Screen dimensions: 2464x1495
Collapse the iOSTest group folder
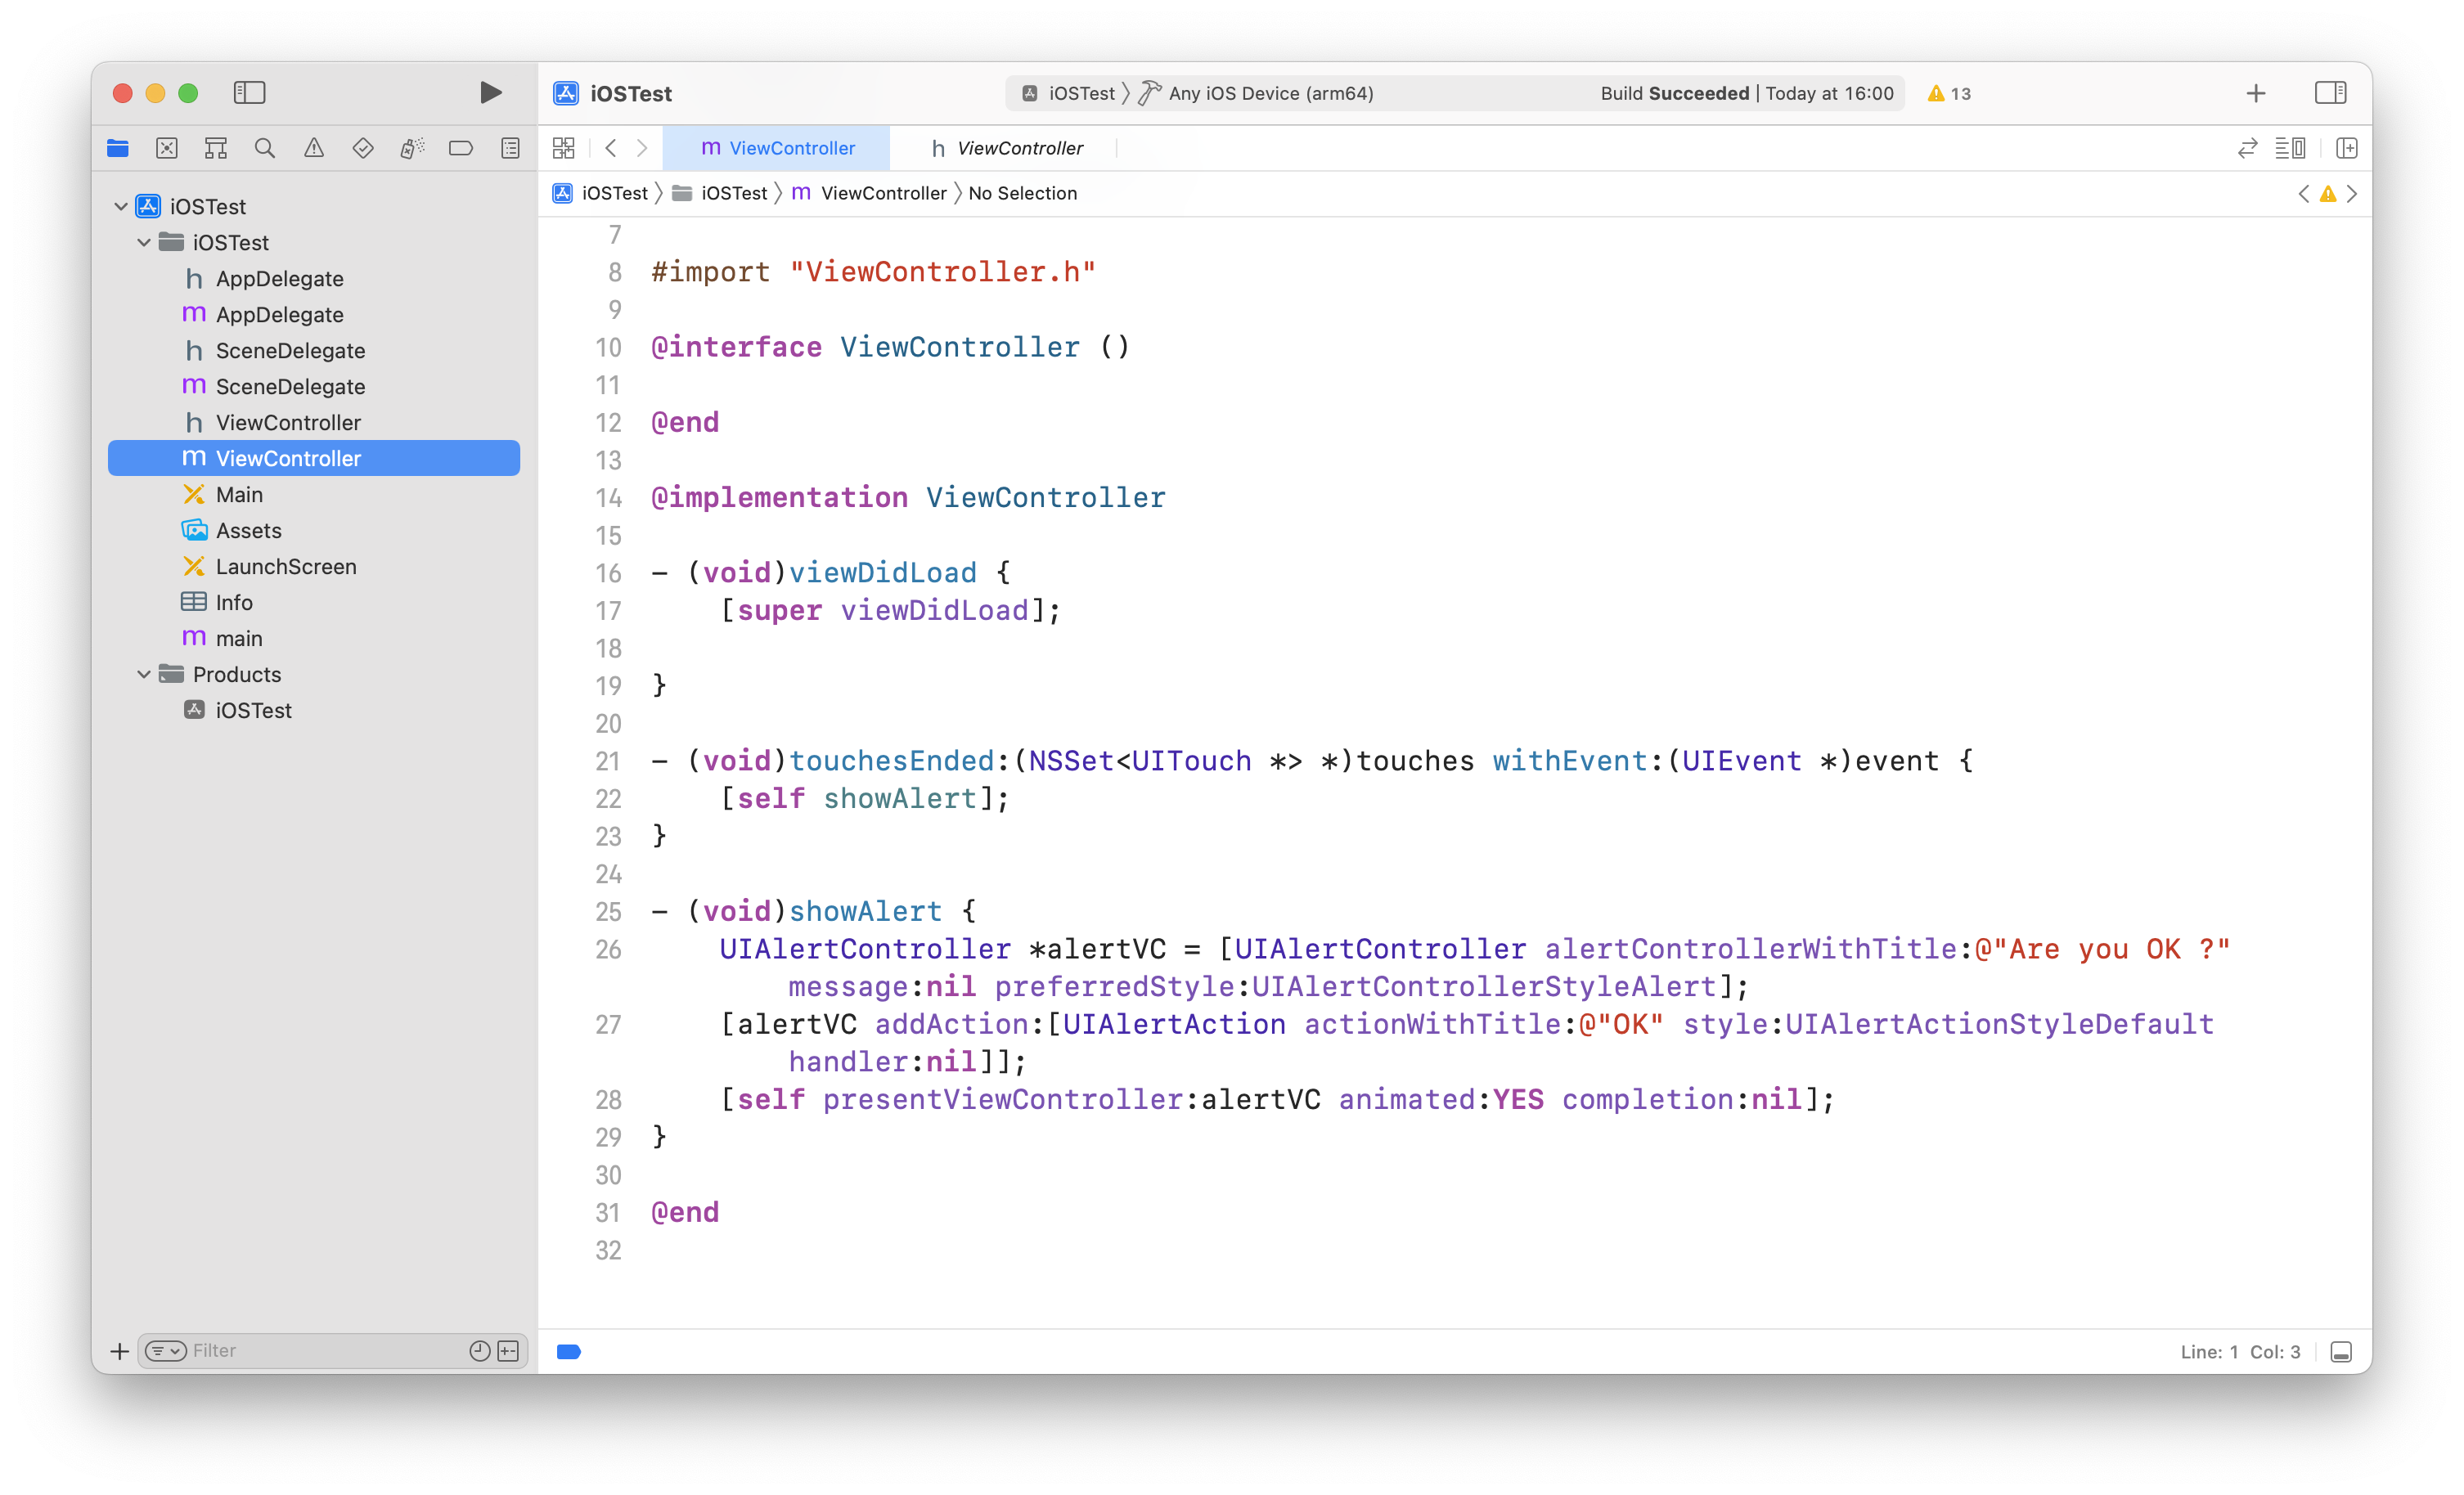144,242
